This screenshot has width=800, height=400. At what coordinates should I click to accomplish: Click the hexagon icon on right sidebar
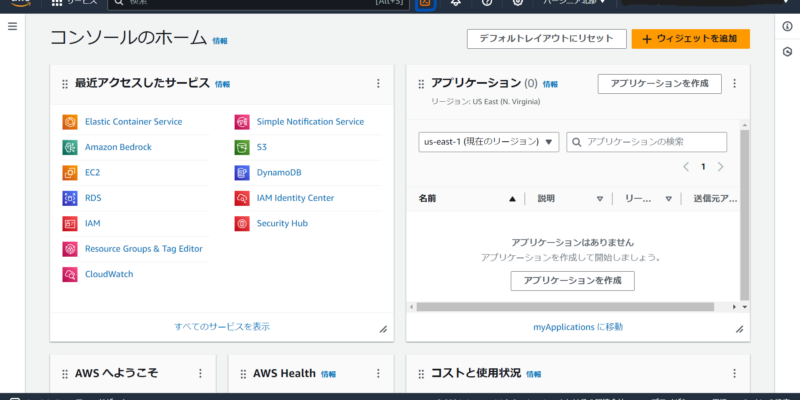787,52
